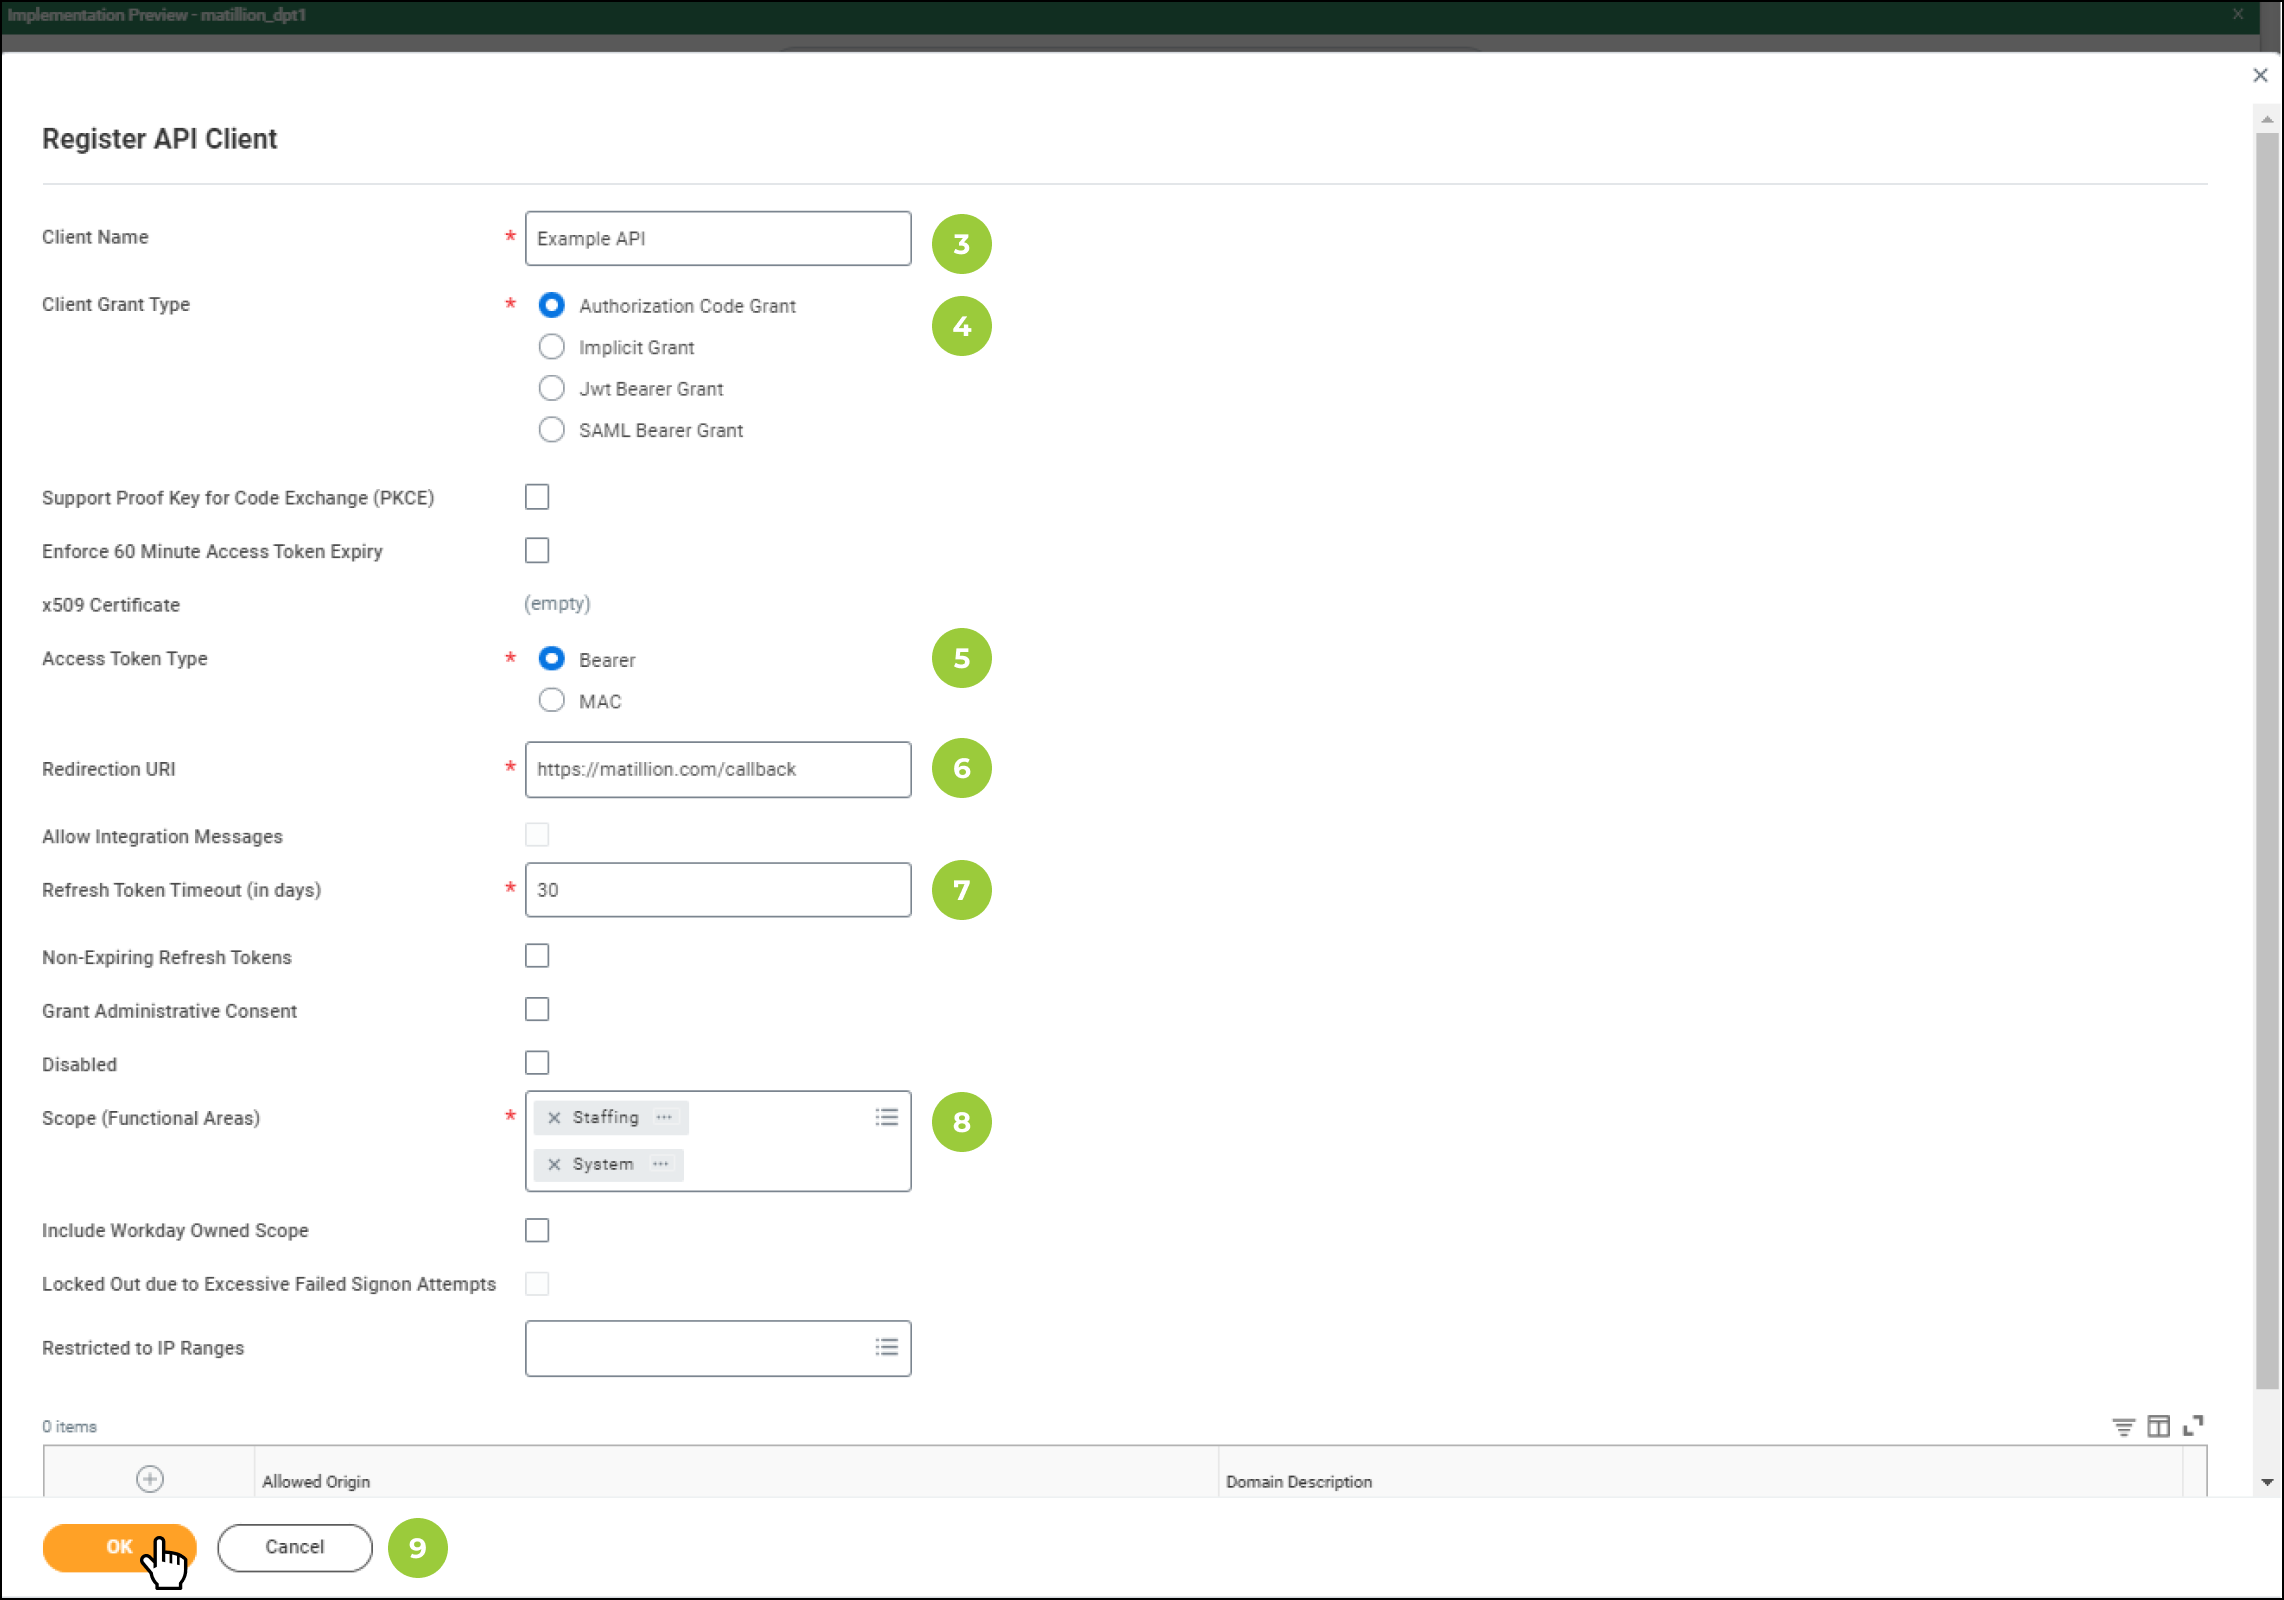Open the table filter icon
Viewport: 2284px width, 1600px height.
click(2123, 1426)
